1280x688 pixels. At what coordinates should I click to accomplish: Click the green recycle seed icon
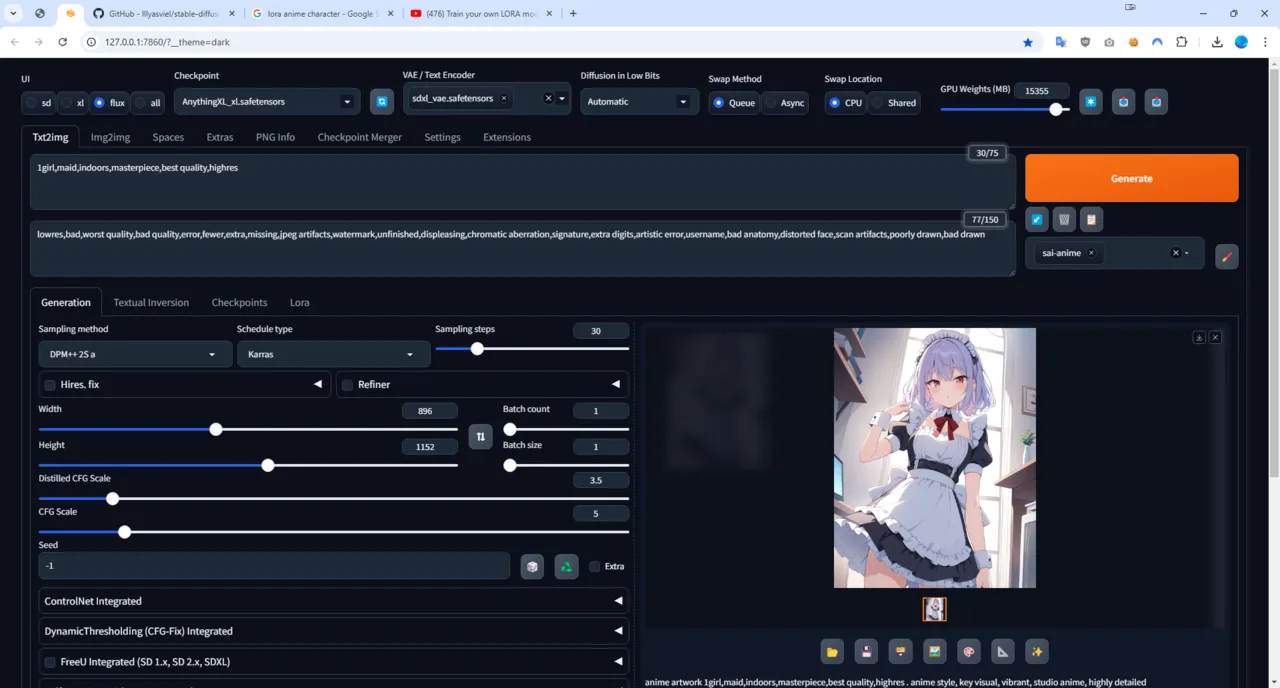coord(566,567)
